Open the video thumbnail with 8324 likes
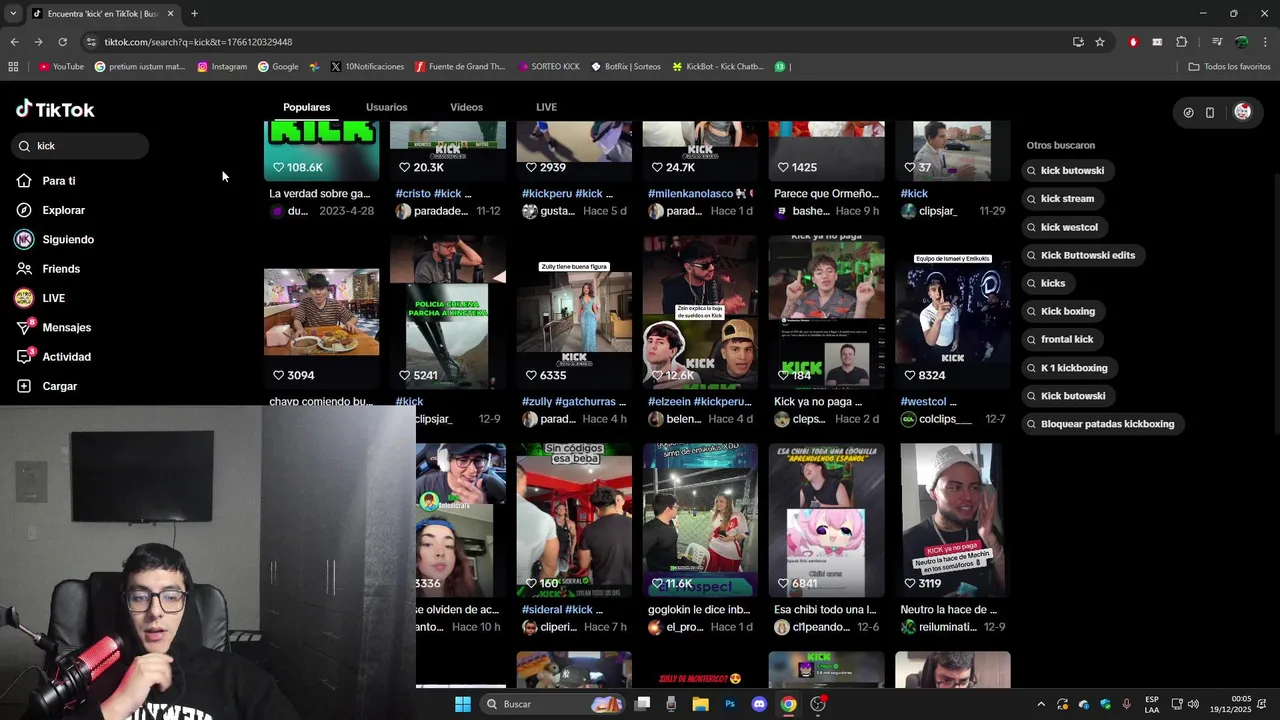Viewport: 1280px width, 720px height. click(x=952, y=312)
